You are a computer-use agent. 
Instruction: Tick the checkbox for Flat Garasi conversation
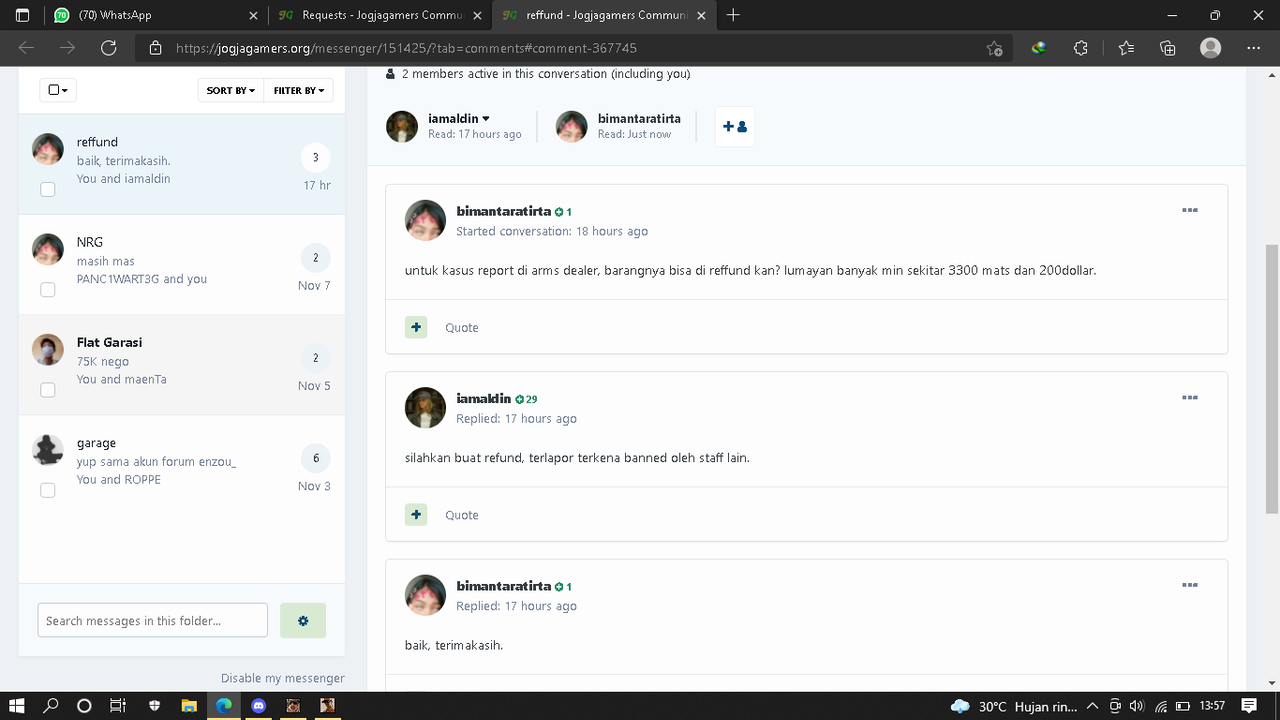[x=48, y=389]
